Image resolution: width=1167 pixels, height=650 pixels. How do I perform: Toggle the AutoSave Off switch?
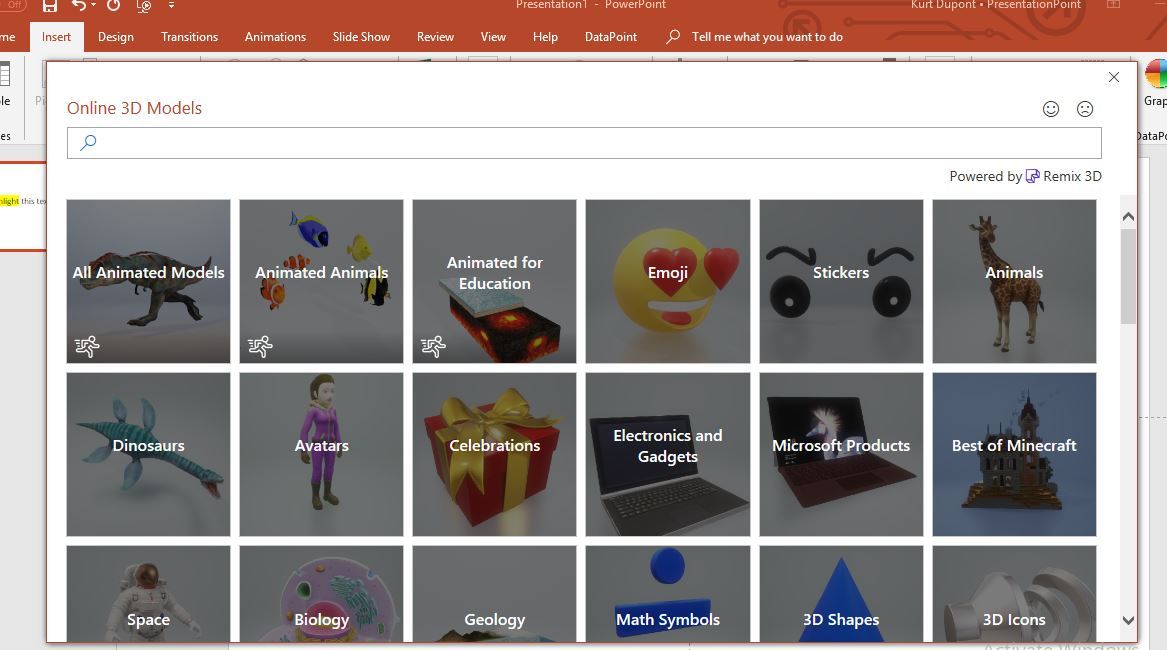coord(12,5)
